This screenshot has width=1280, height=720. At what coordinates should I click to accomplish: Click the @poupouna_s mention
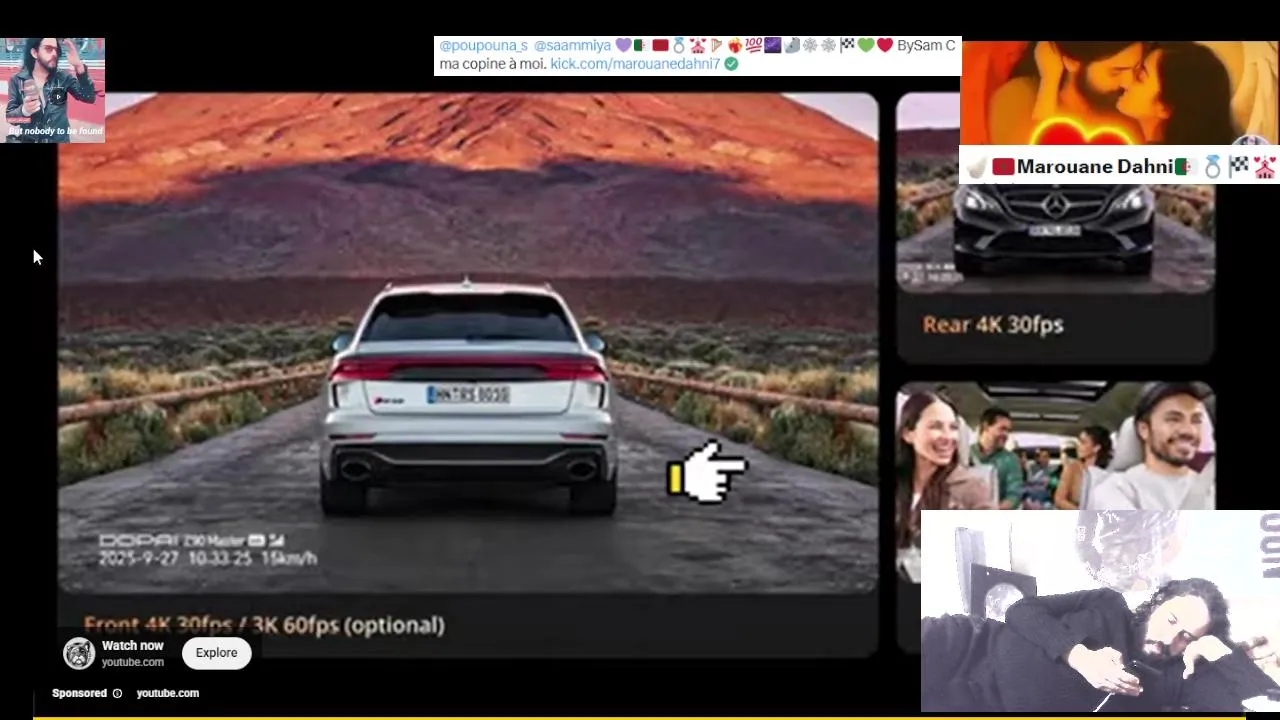click(x=483, y=46)
